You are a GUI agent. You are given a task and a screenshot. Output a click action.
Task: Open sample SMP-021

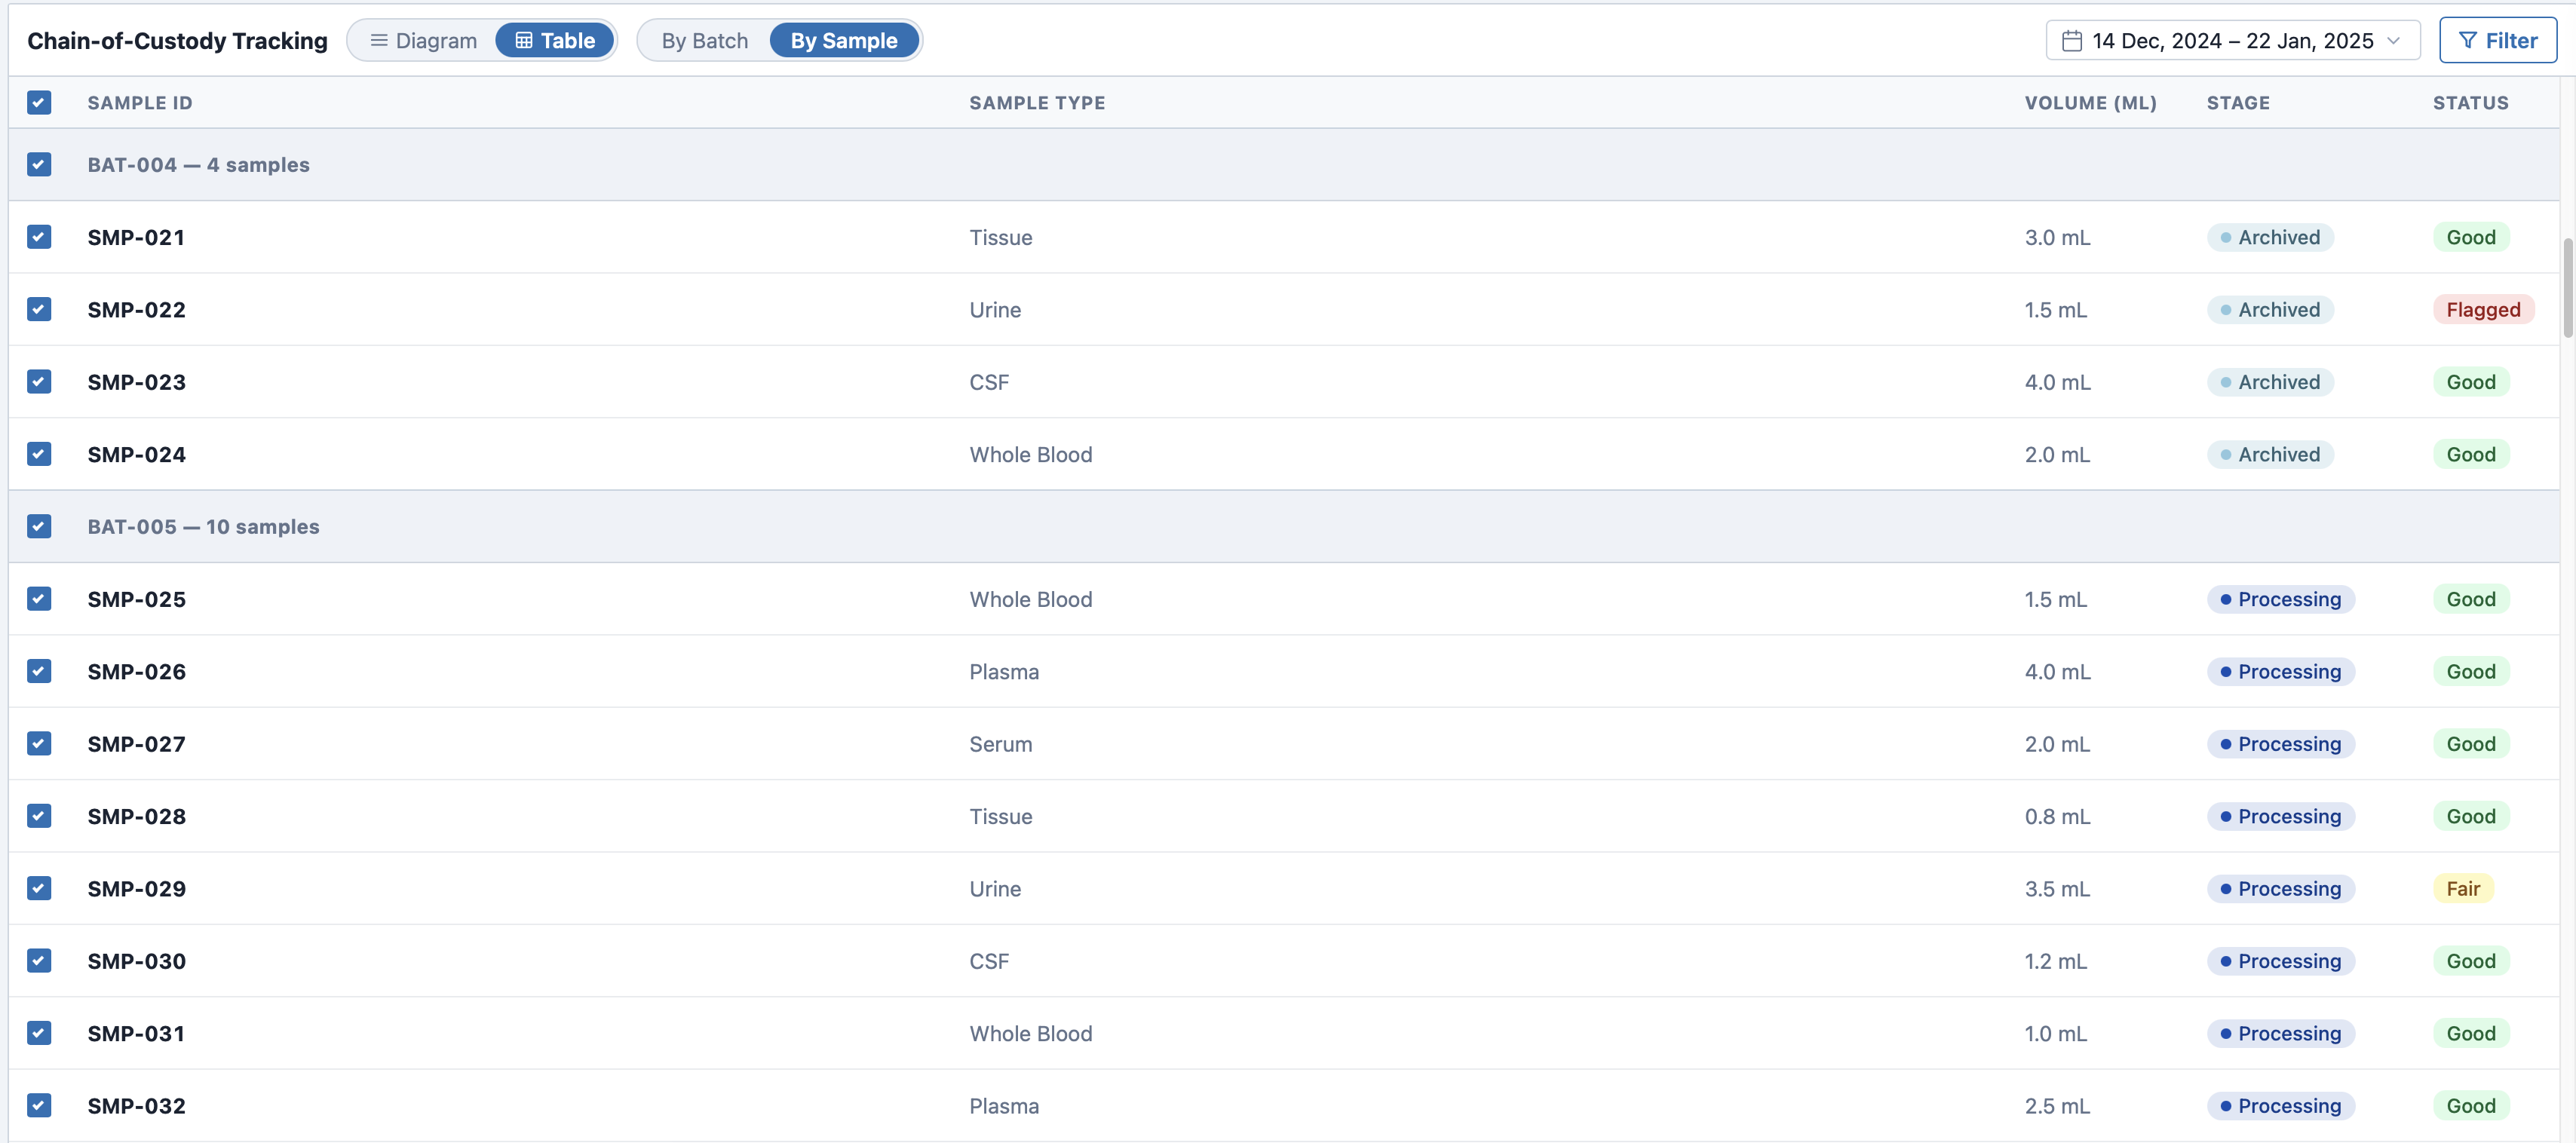pos(136,237)
